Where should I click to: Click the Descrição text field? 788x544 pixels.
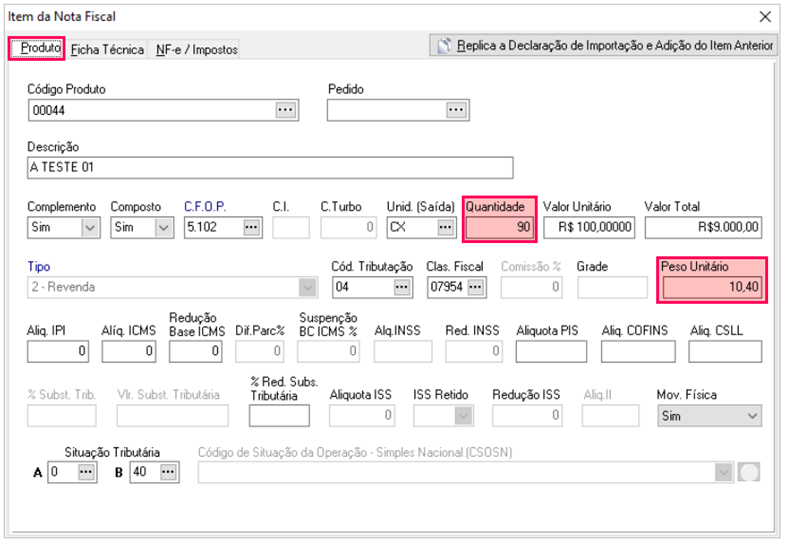[x=270, y=167]
